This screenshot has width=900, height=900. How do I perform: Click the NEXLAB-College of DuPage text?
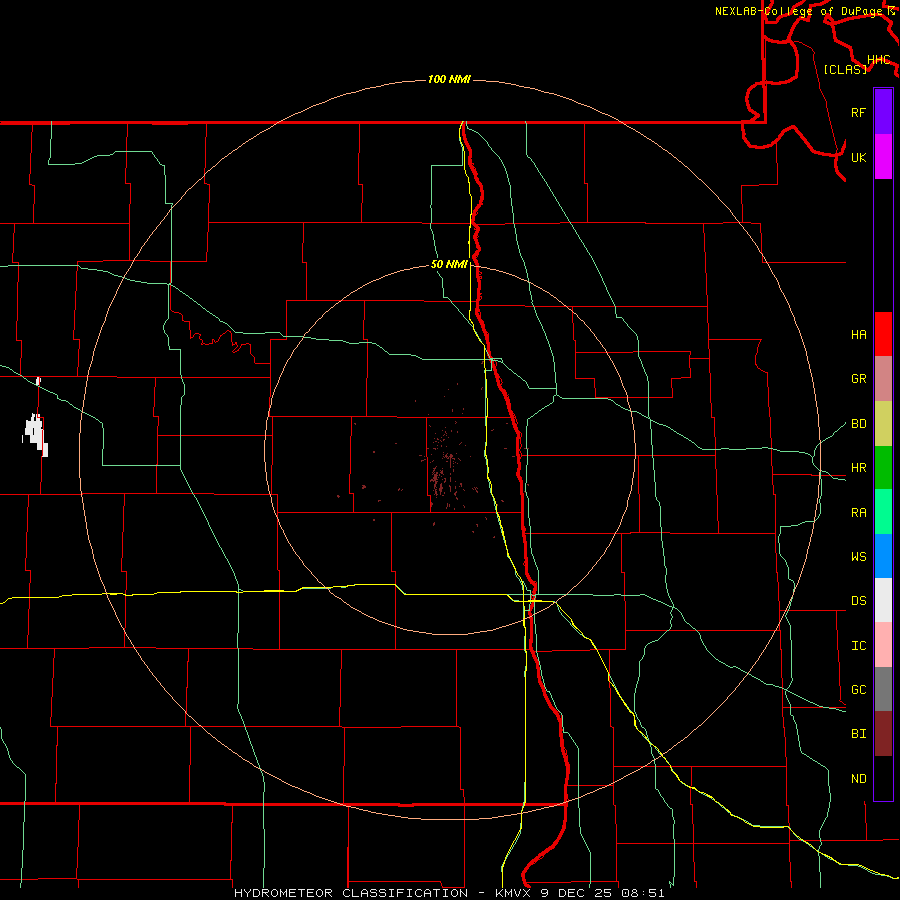pyautogui.click(x=798, y=11)
